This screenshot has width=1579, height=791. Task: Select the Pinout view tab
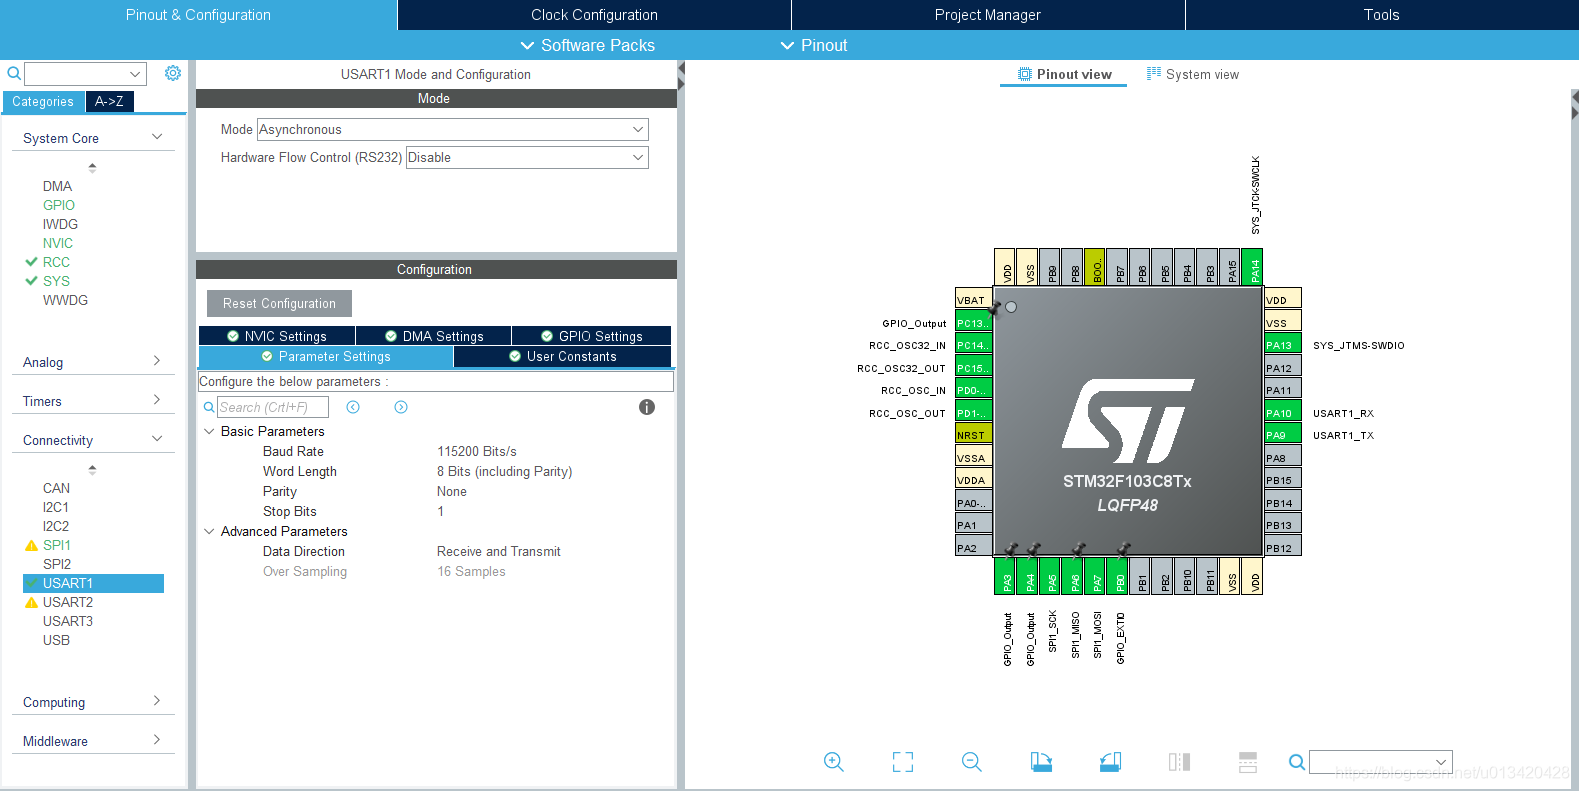pos(1064,74)
